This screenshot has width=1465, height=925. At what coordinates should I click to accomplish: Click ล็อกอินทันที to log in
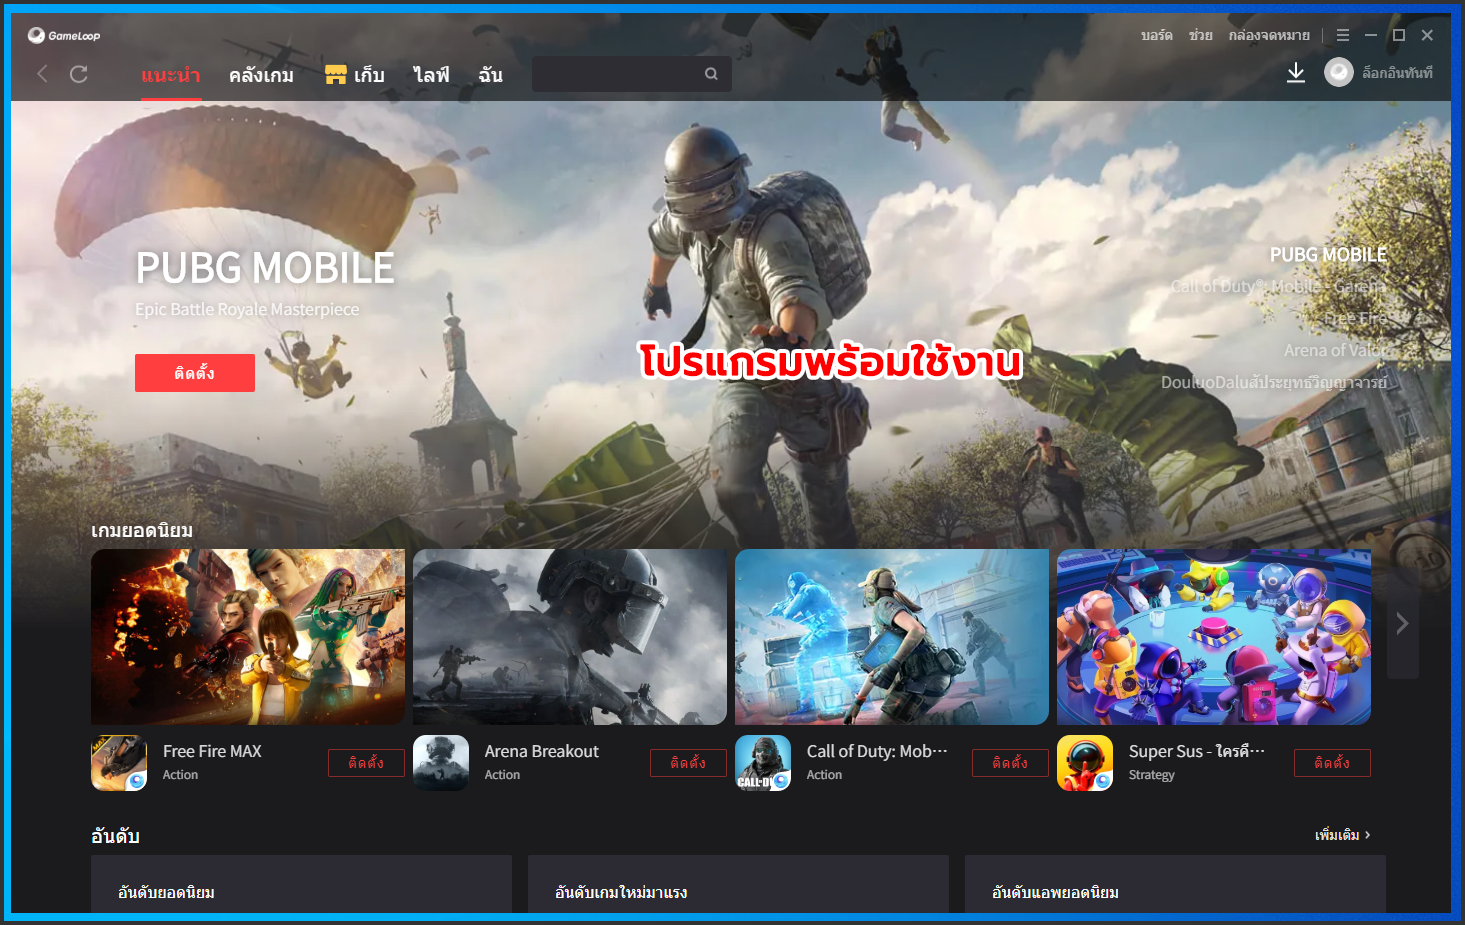click(1399, 72)
